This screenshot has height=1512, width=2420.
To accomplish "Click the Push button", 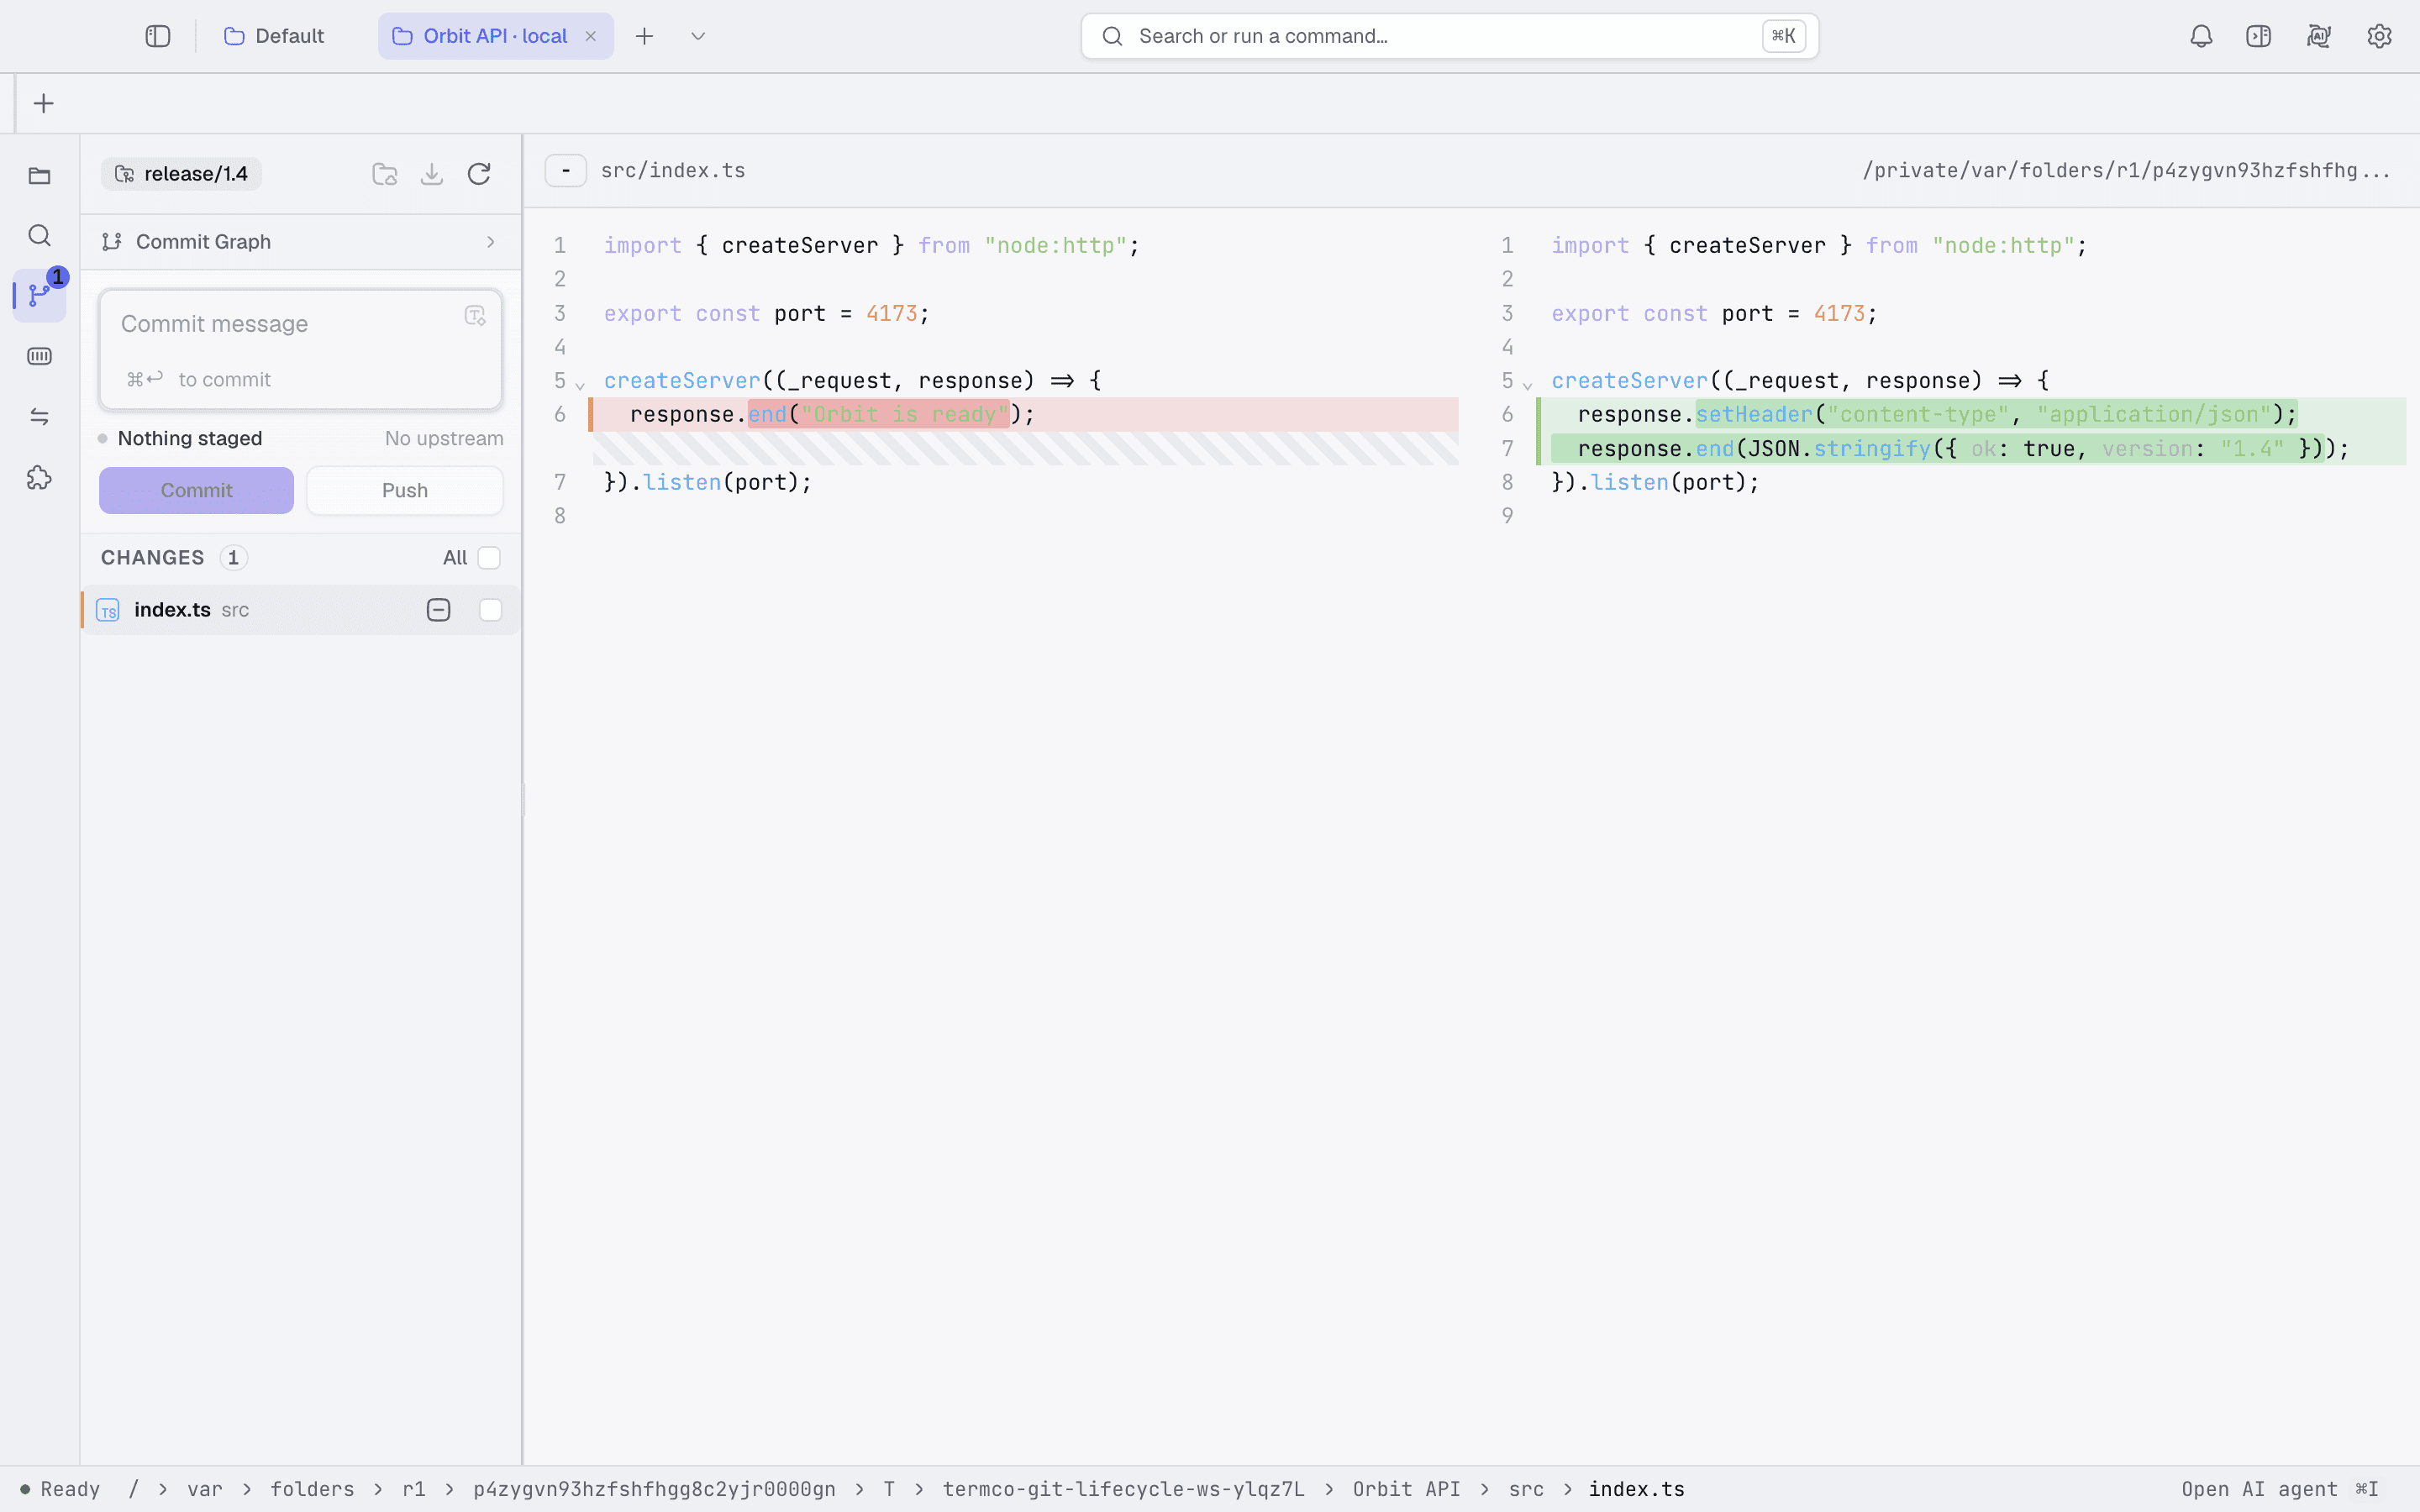I will coord(405,491).
